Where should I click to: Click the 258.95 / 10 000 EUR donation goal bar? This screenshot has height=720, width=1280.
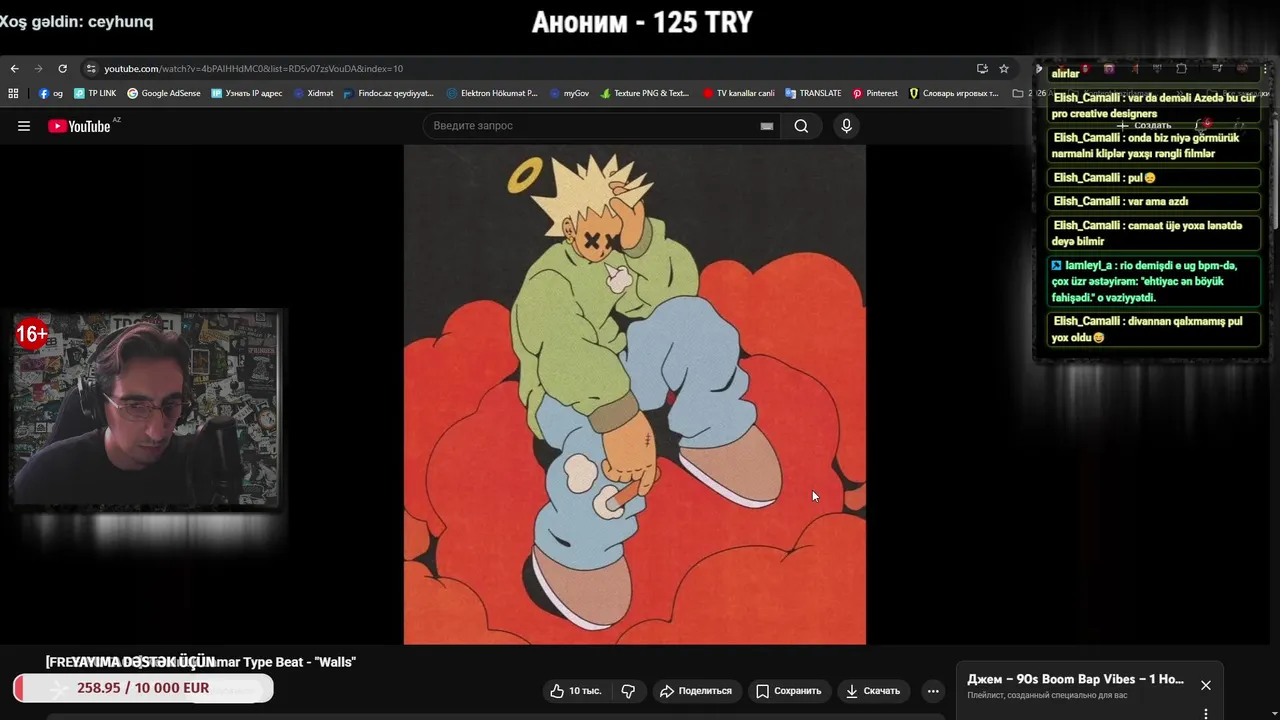[143, 688]
